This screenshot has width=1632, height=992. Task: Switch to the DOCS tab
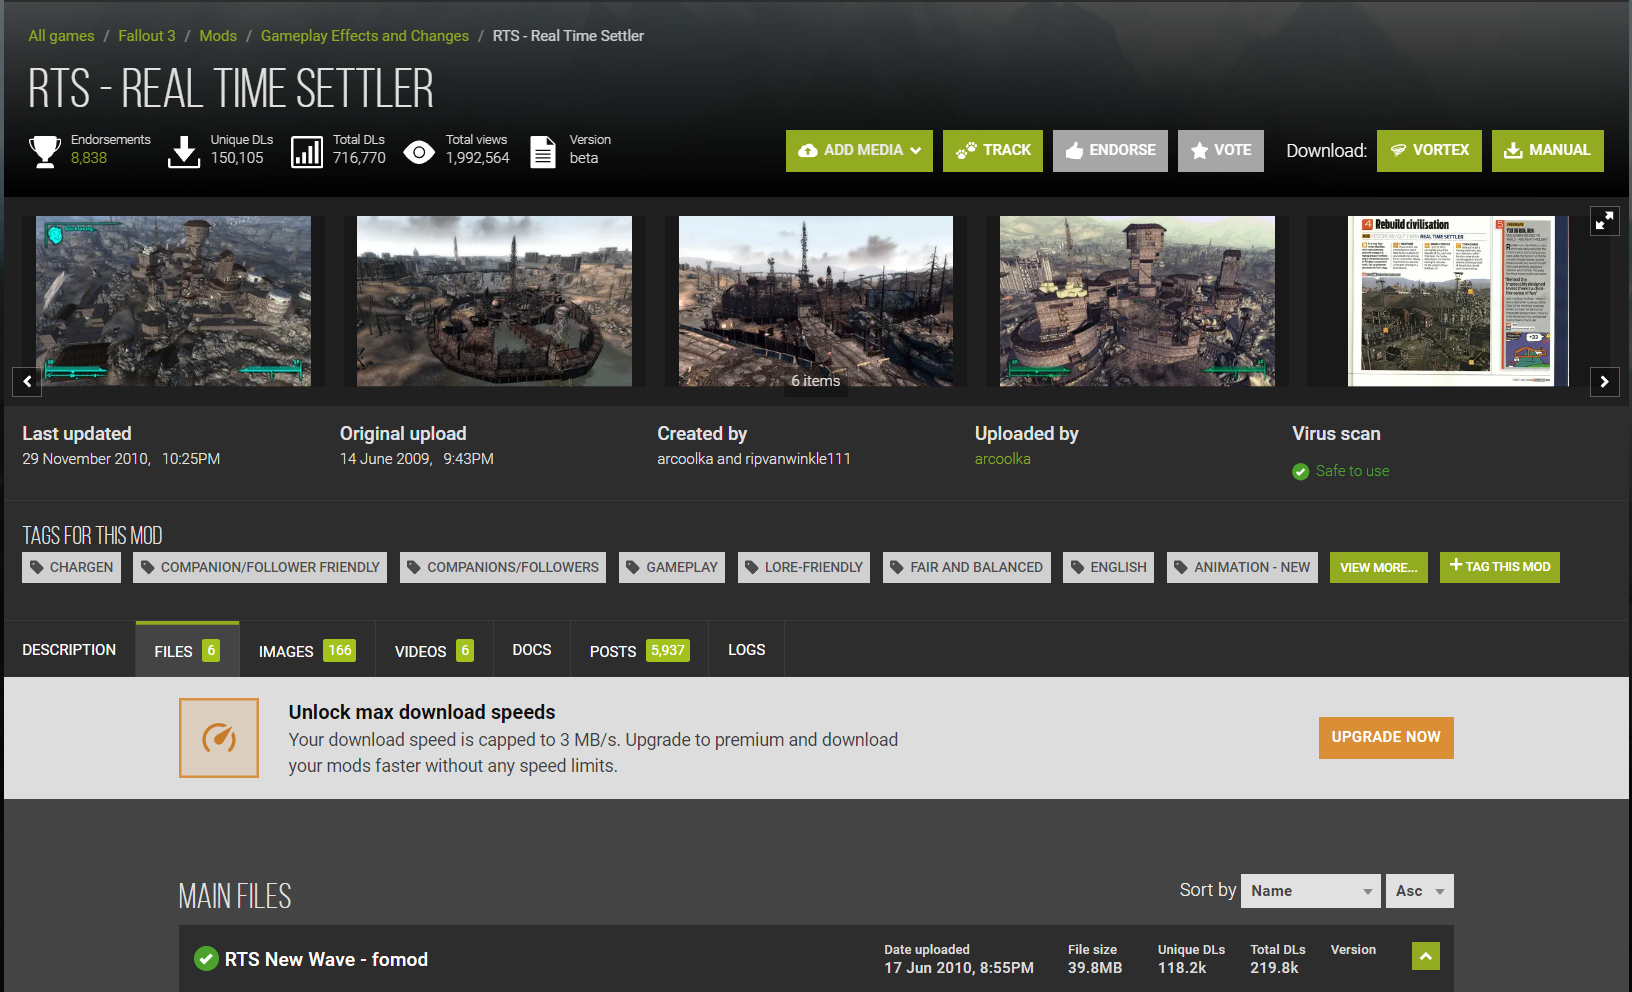(x=532, y=650)
